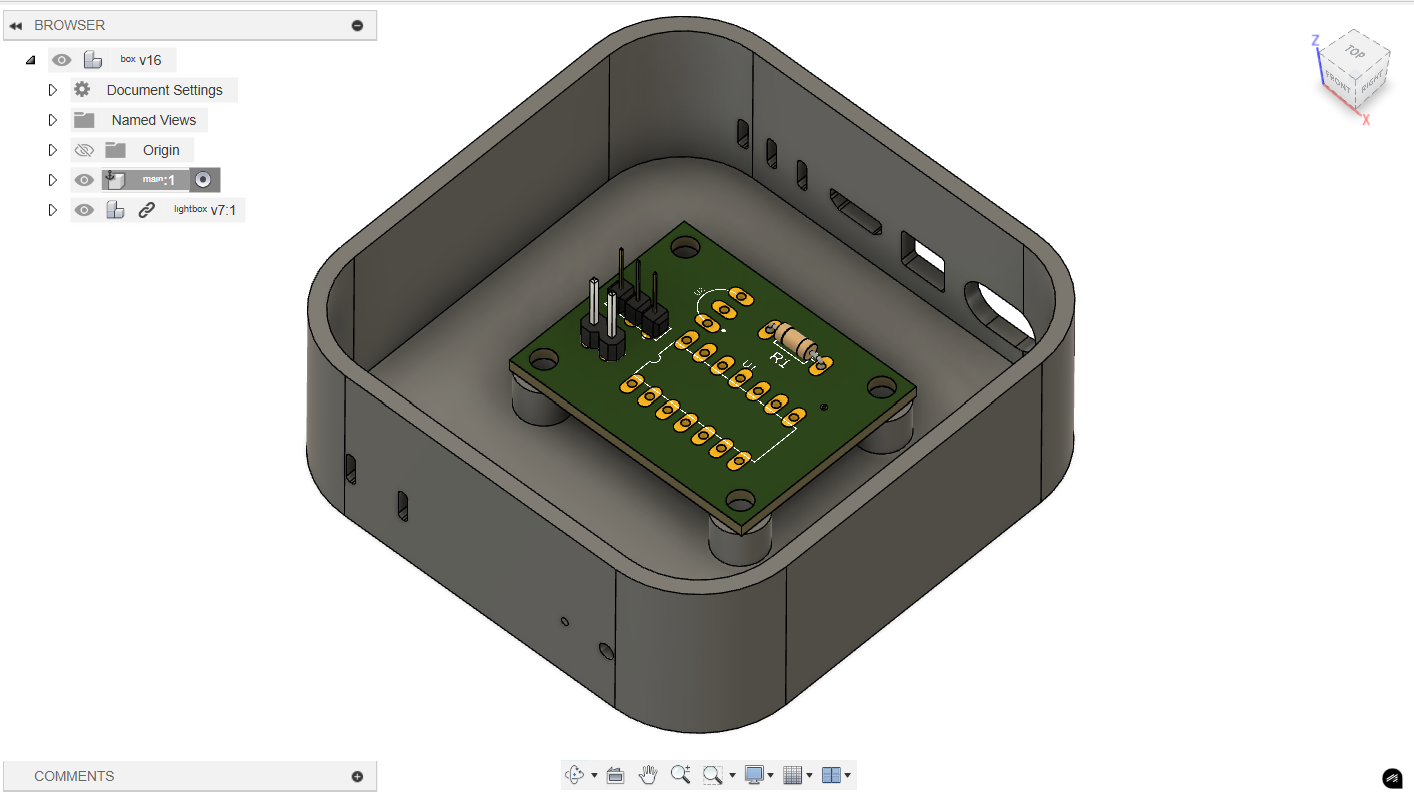Open Display Settings monitor icon
The width and height of the screenshot is (1414, 793).
755,775
